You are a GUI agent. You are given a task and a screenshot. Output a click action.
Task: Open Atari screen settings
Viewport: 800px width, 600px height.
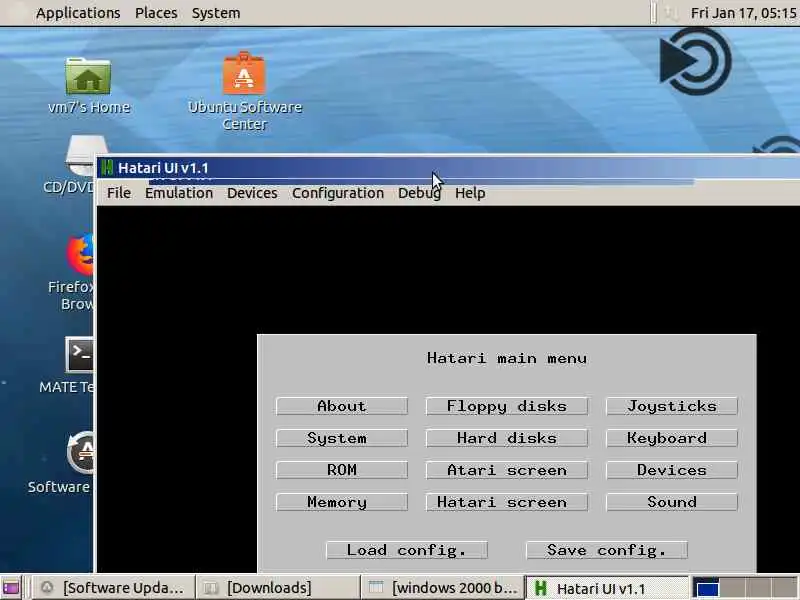(x=507, y=470)
